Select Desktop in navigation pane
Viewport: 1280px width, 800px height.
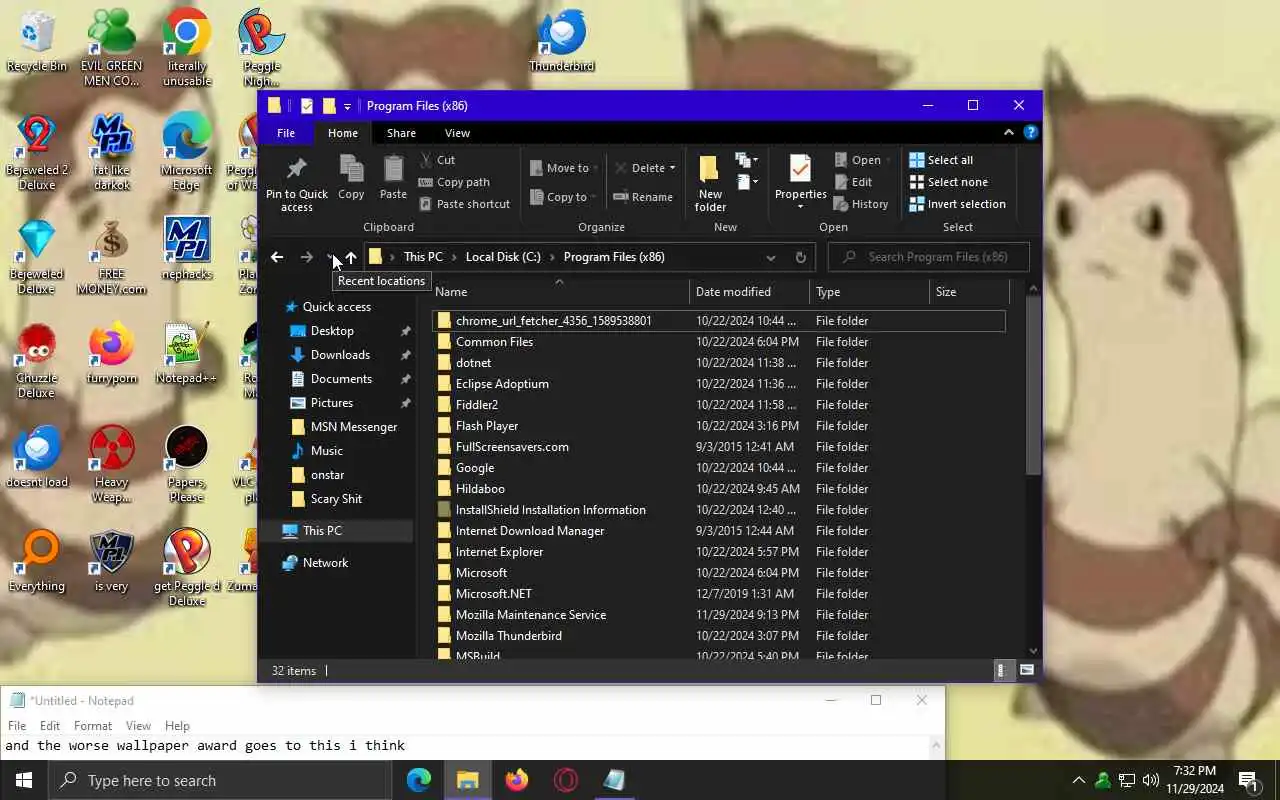[332, 331]
